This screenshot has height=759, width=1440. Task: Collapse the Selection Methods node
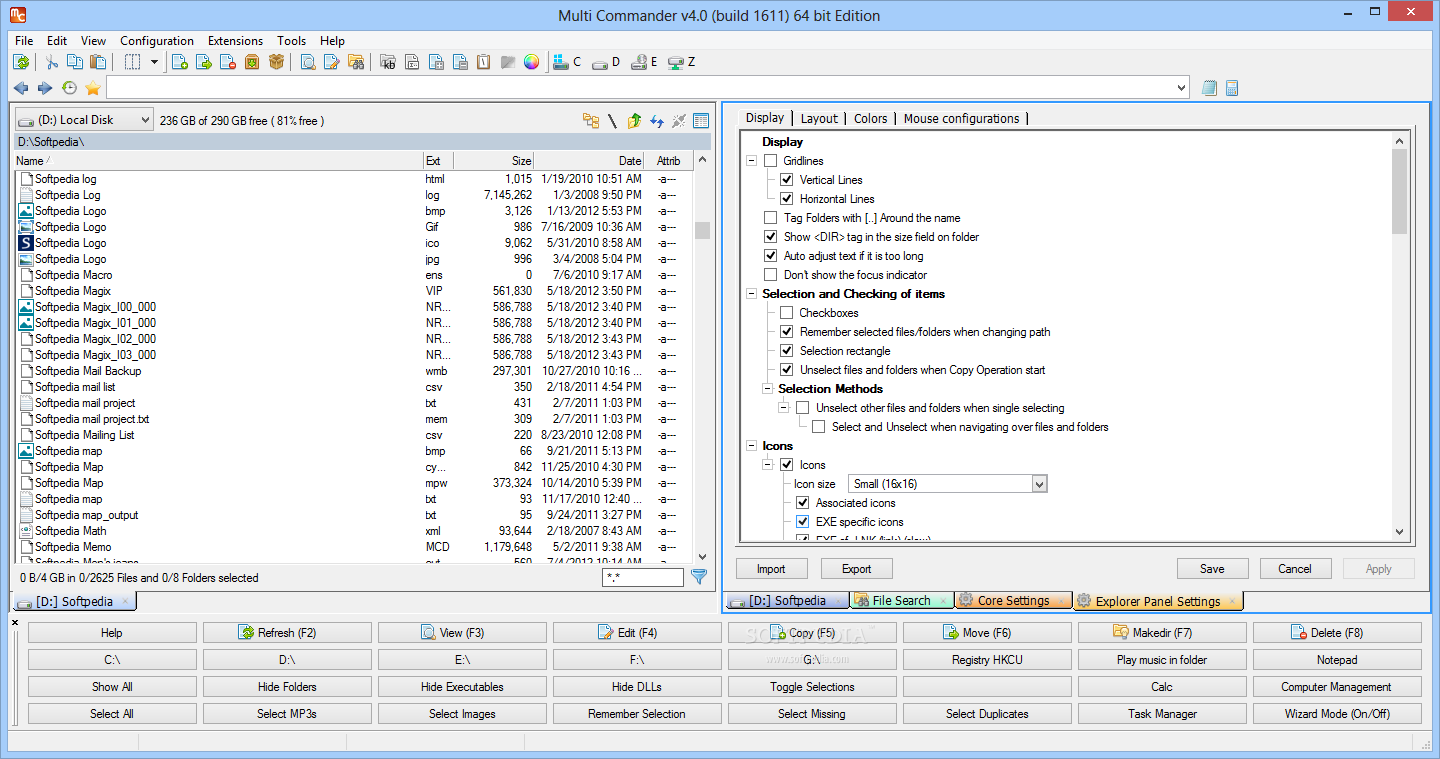coord(767,389)
